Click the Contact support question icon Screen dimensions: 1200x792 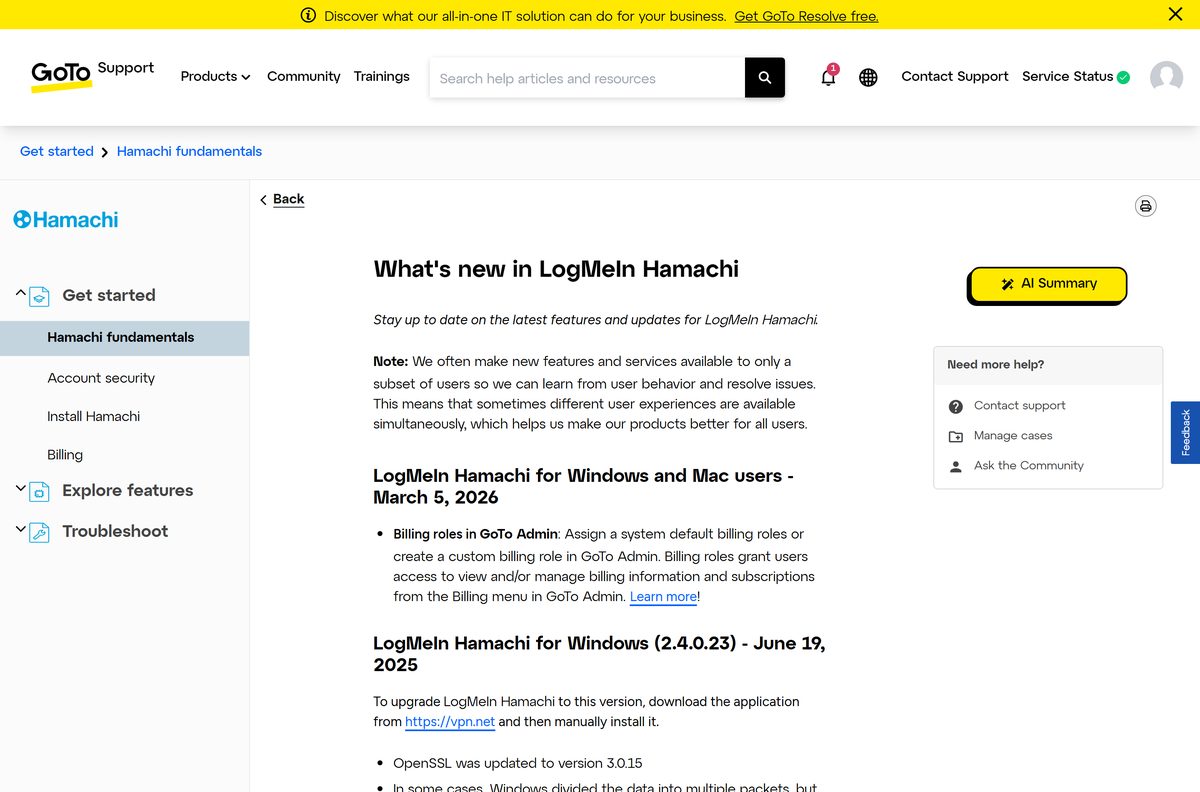[956, 406]
